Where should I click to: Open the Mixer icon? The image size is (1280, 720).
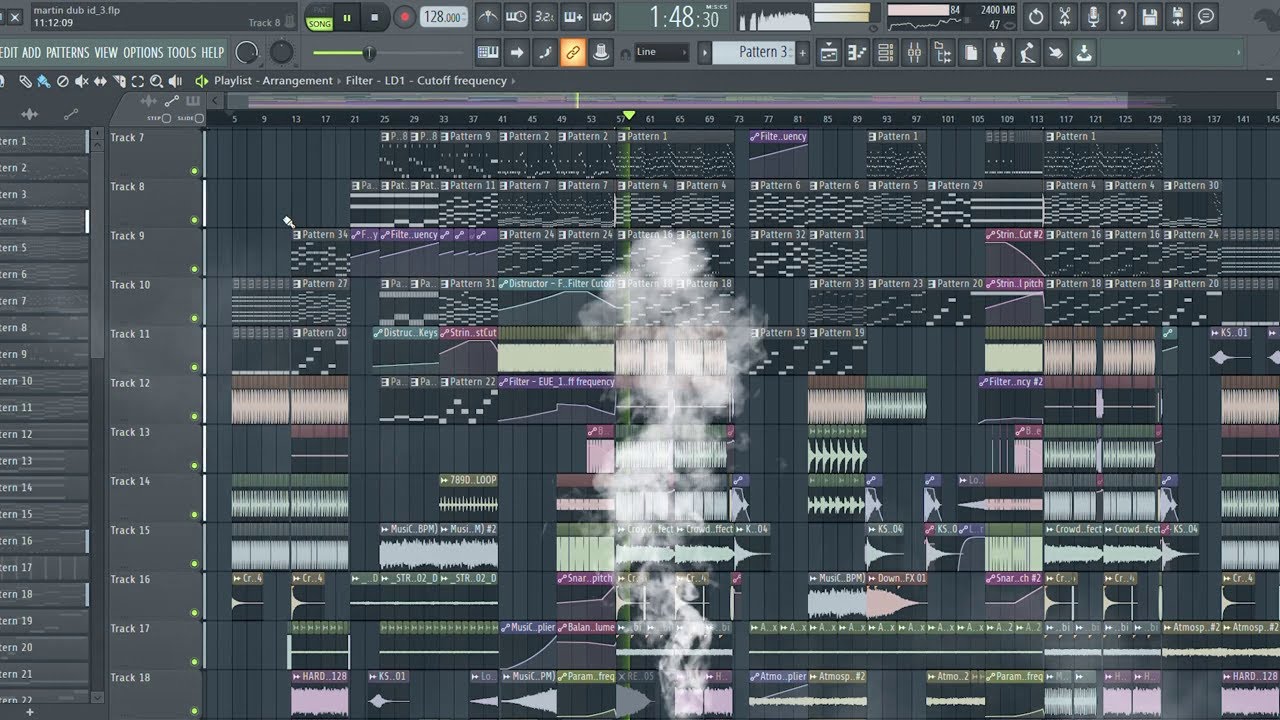(x=913, y=53)
